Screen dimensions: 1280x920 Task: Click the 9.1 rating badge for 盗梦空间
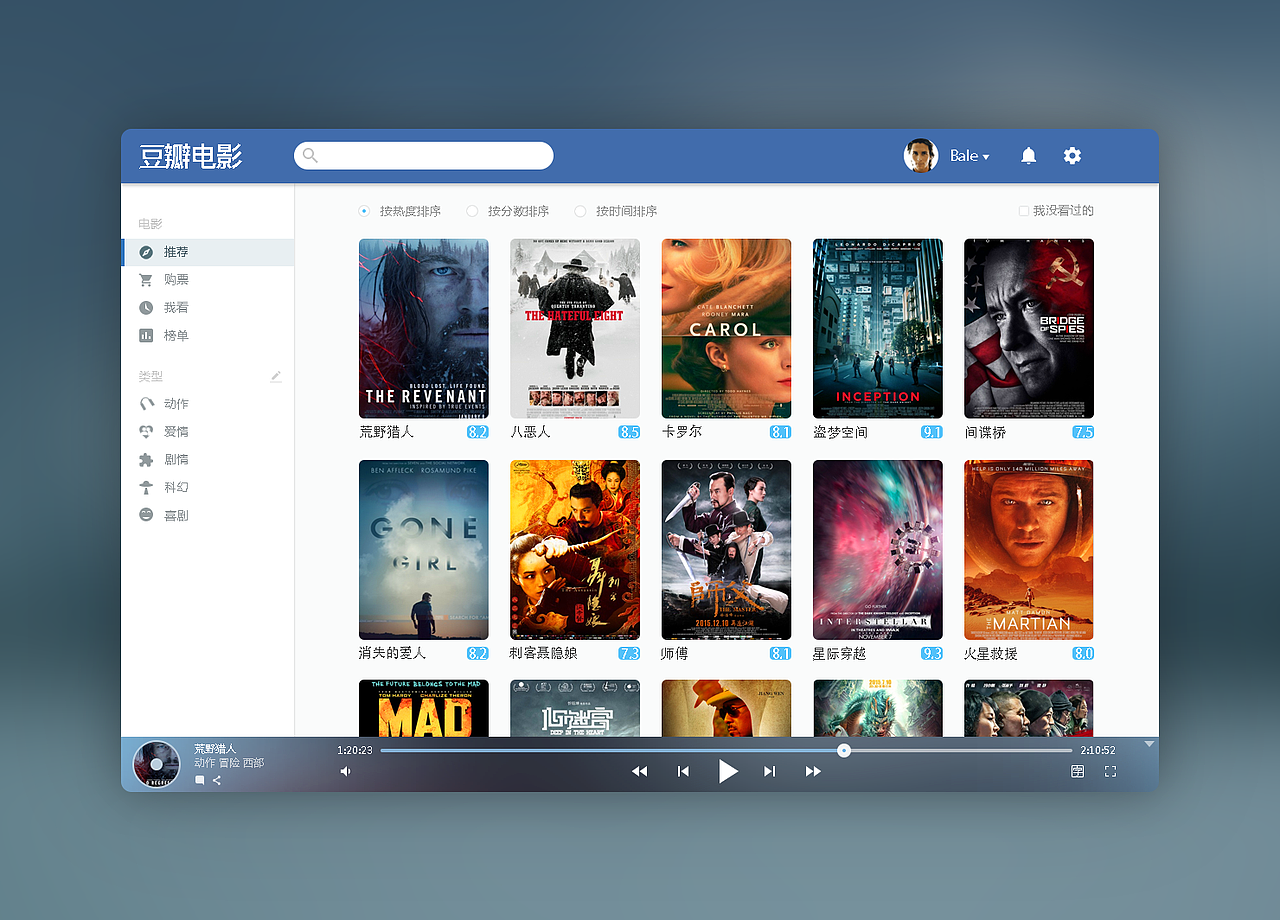click(x=932, y=432)
